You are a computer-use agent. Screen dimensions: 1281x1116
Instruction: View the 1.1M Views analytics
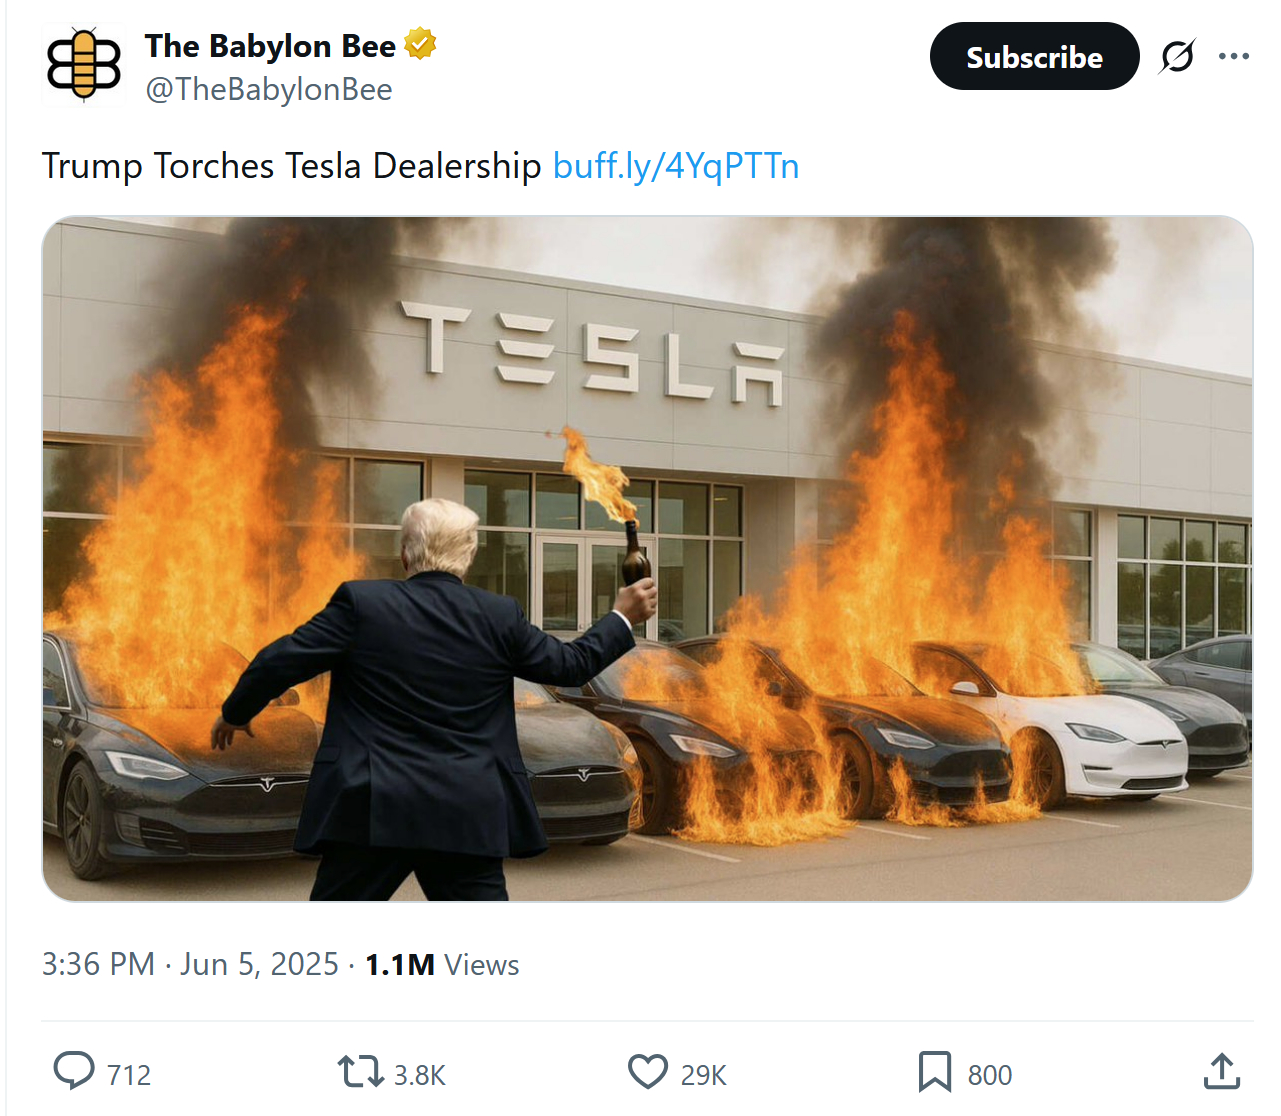coord(442,965)
